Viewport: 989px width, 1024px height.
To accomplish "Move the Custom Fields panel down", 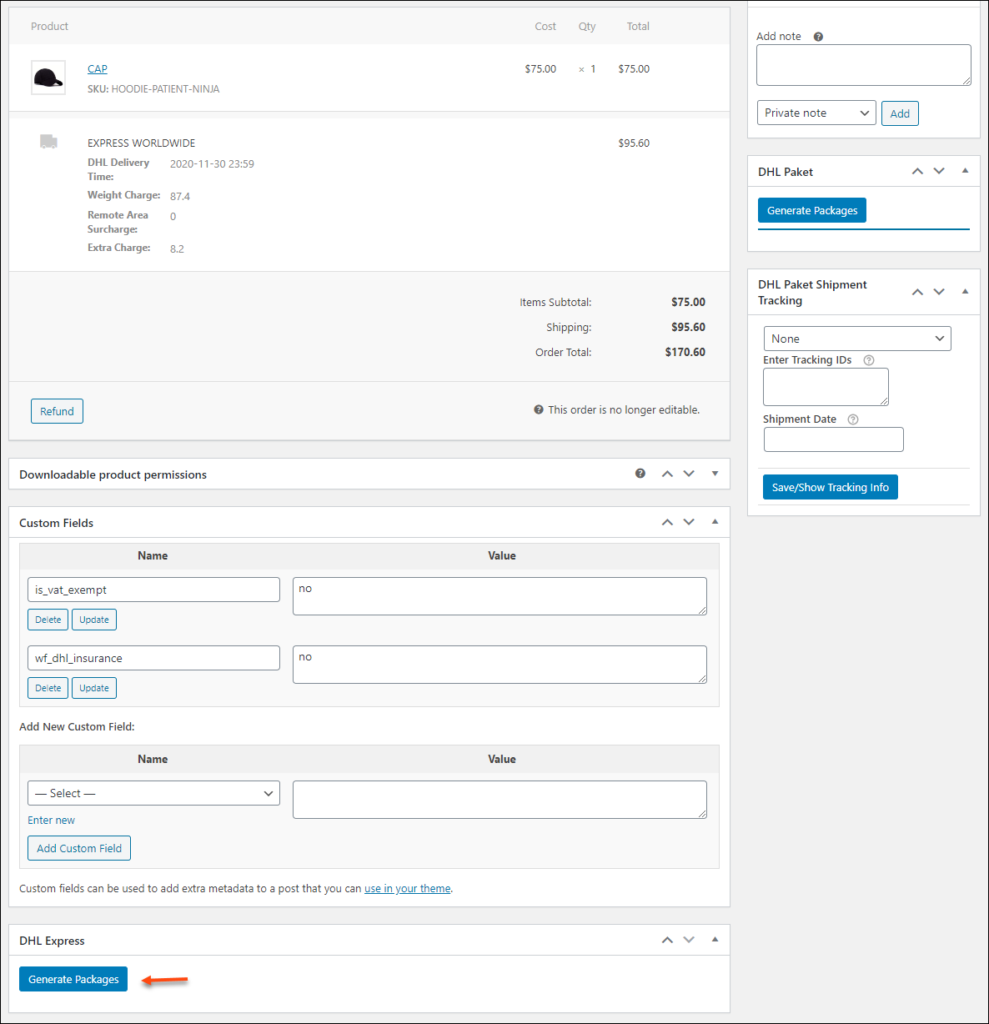I will click(689, 521).
